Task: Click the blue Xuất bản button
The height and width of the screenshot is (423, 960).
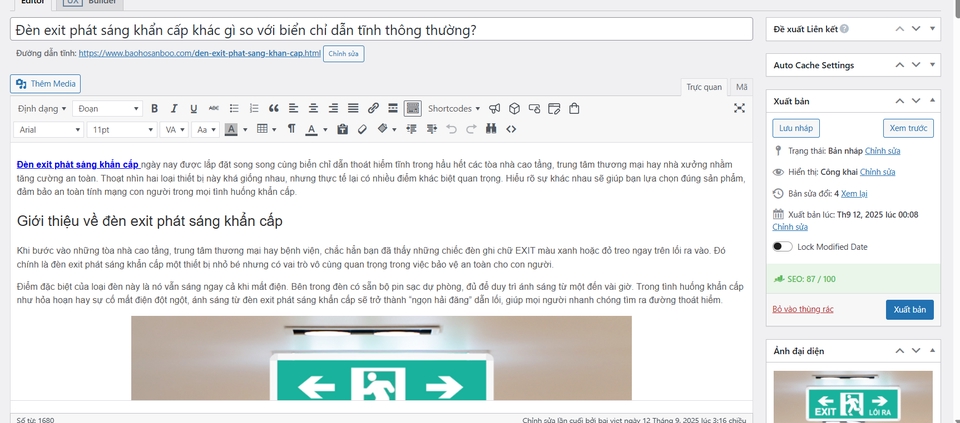Action: click(x=909, y=310)
